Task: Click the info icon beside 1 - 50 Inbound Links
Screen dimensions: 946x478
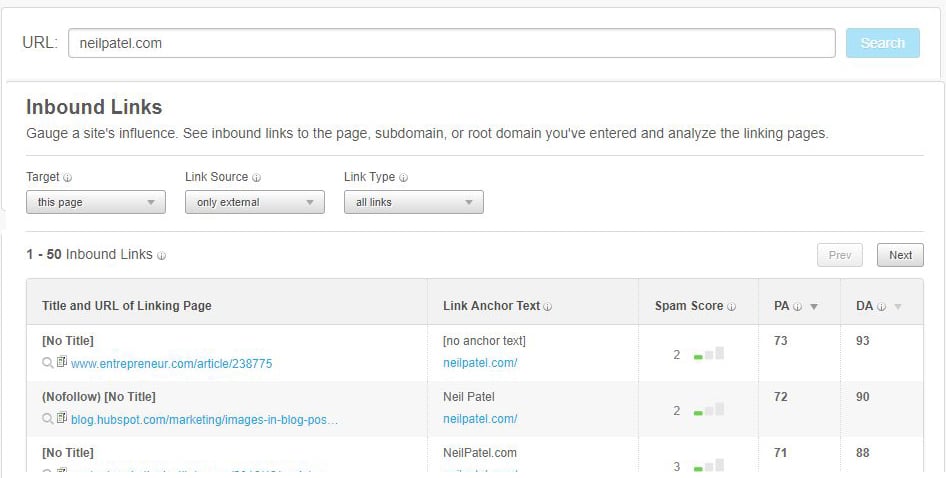Action: pyautogui.click(x=161, y=256)
